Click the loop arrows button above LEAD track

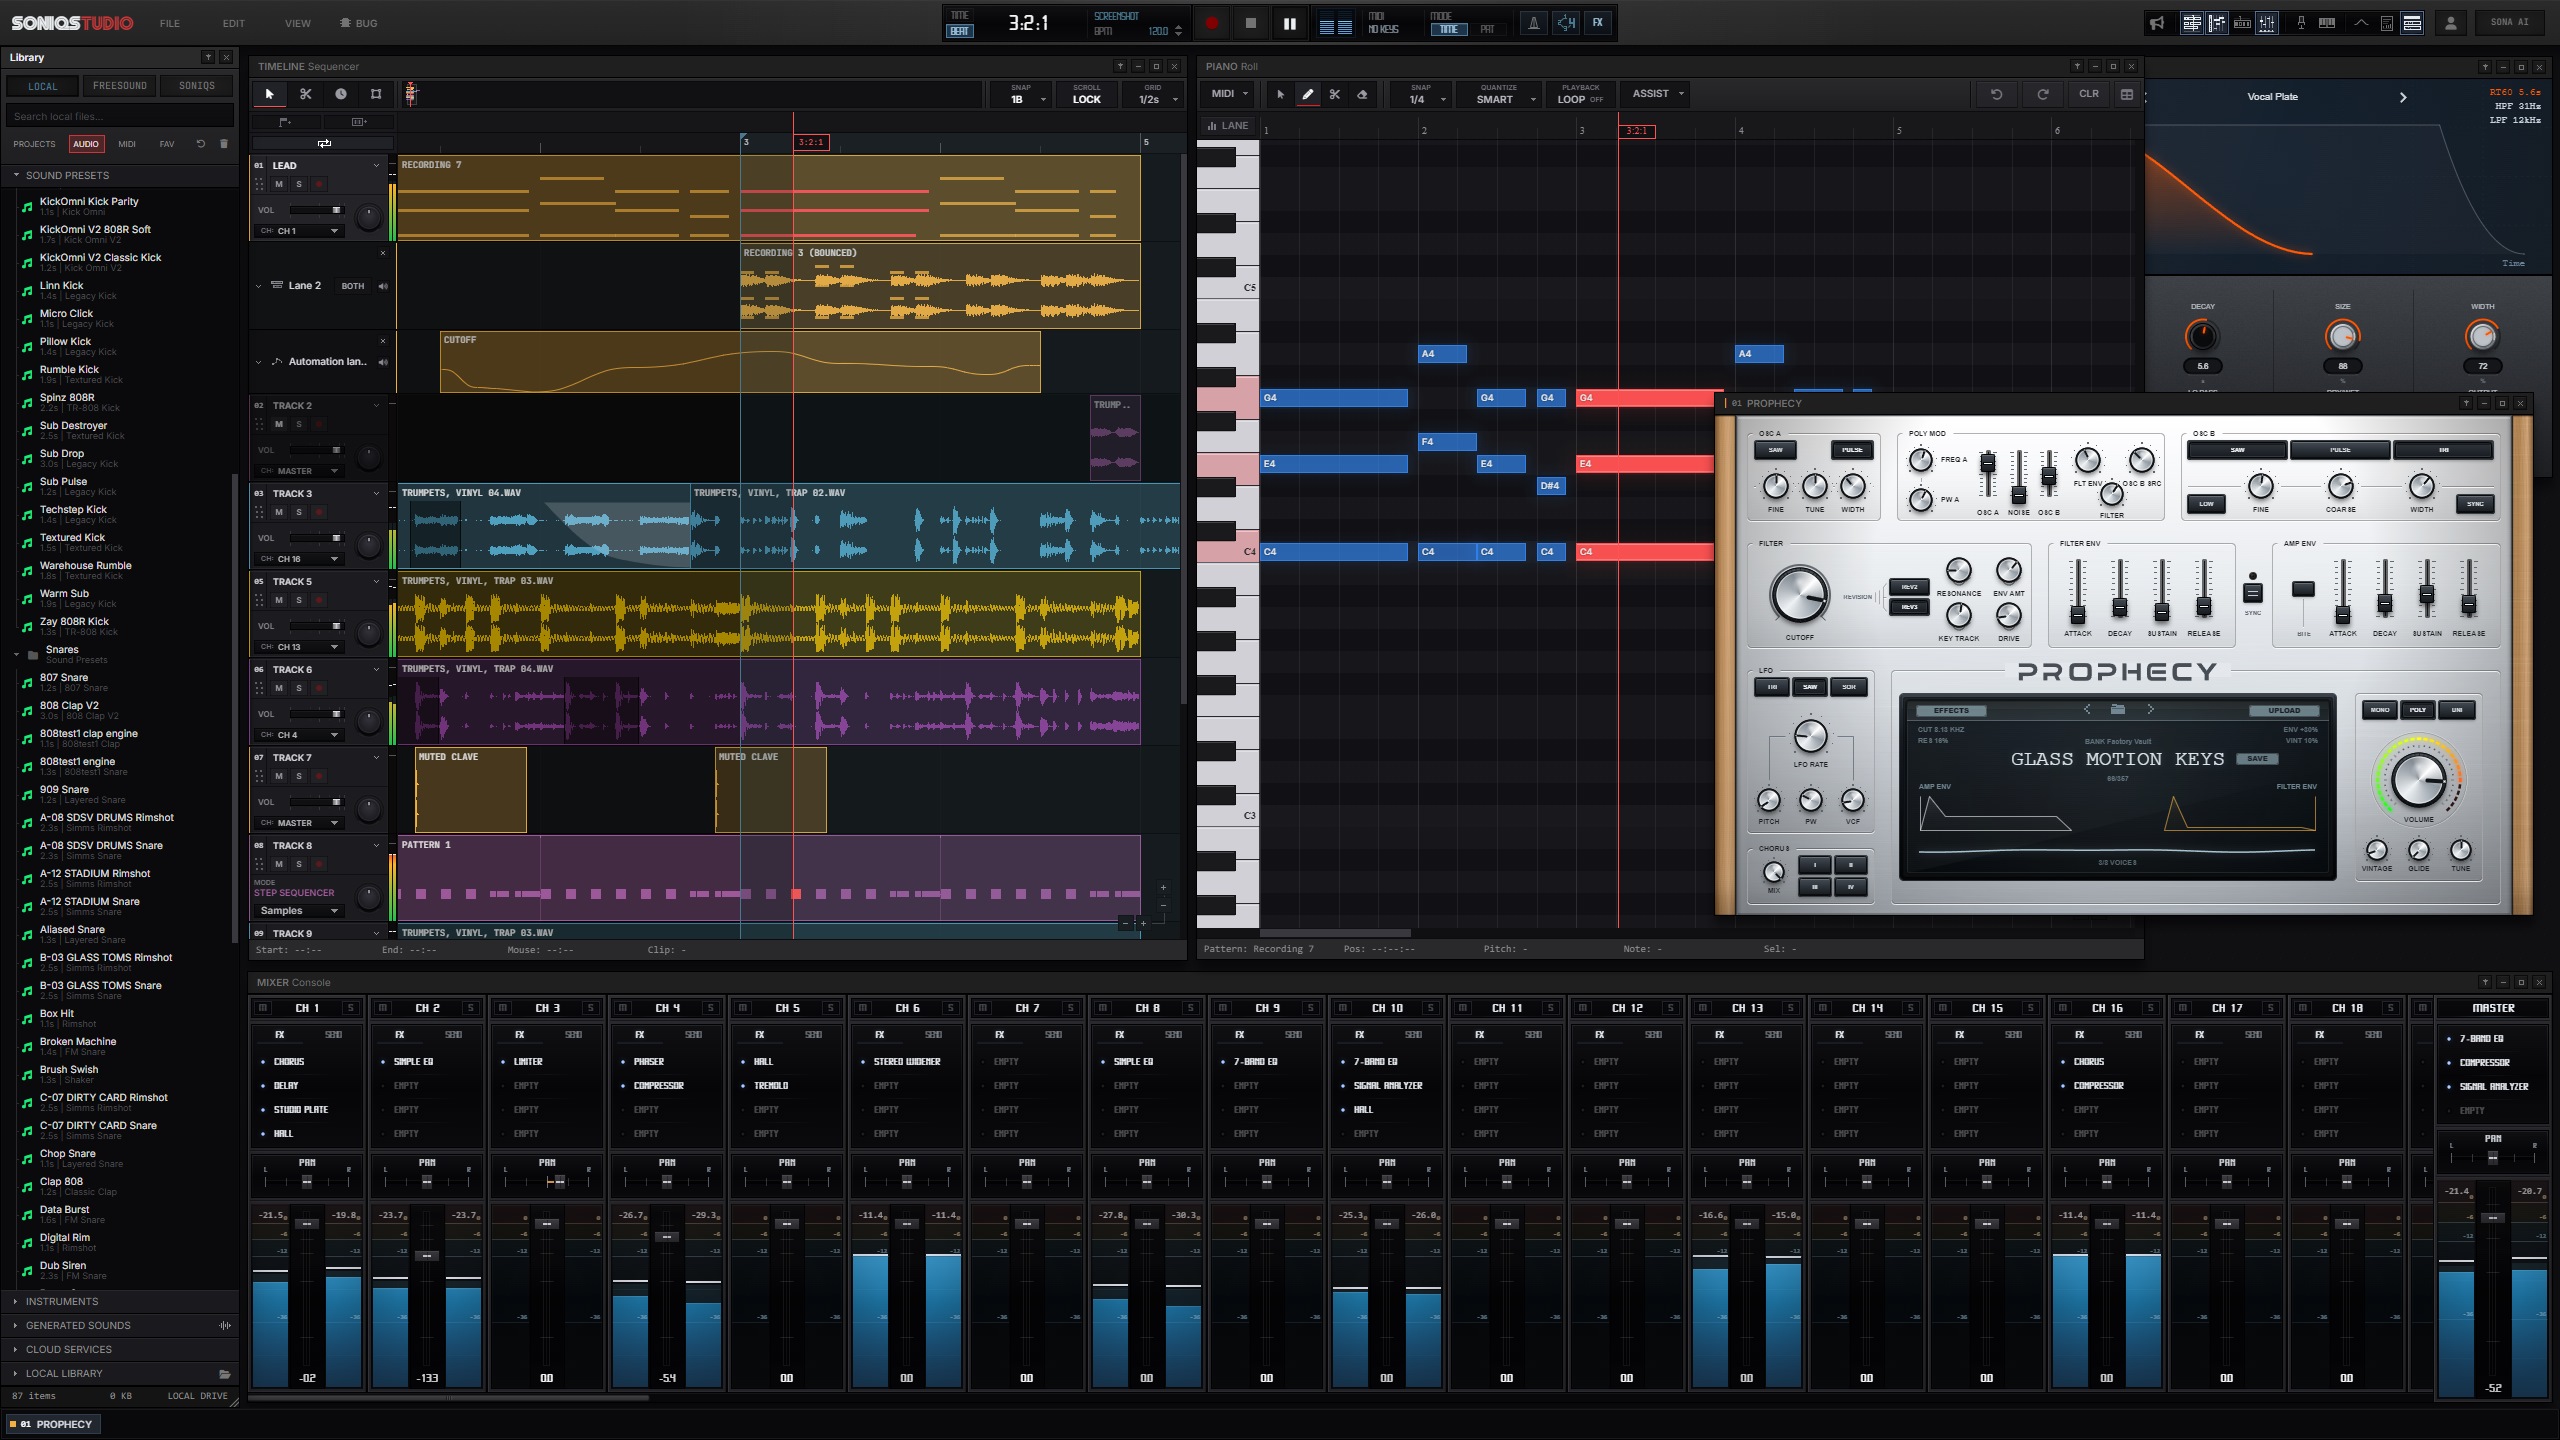pos(324,143)
